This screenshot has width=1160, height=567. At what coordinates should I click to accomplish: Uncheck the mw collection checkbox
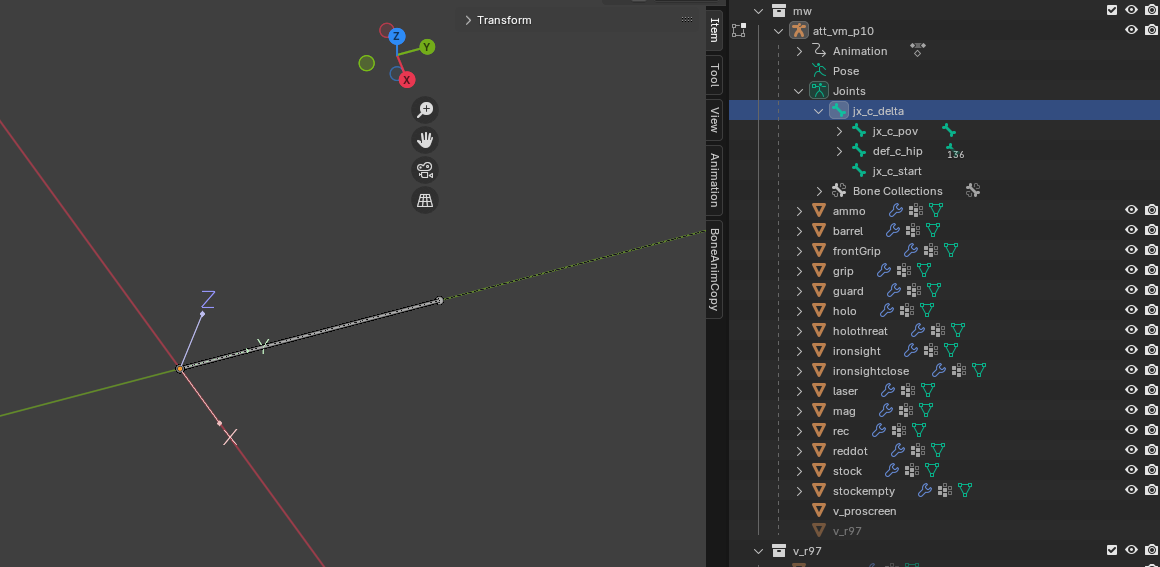tap(1112, 11)
